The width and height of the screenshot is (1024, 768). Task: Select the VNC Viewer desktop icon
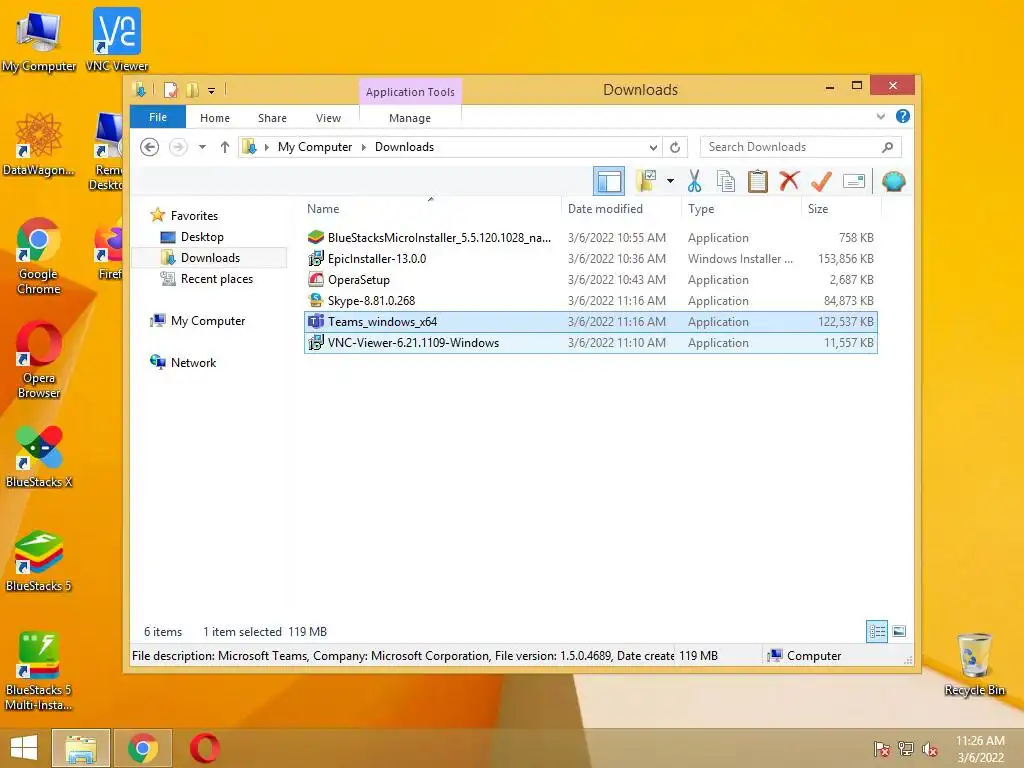pos(117,40)
